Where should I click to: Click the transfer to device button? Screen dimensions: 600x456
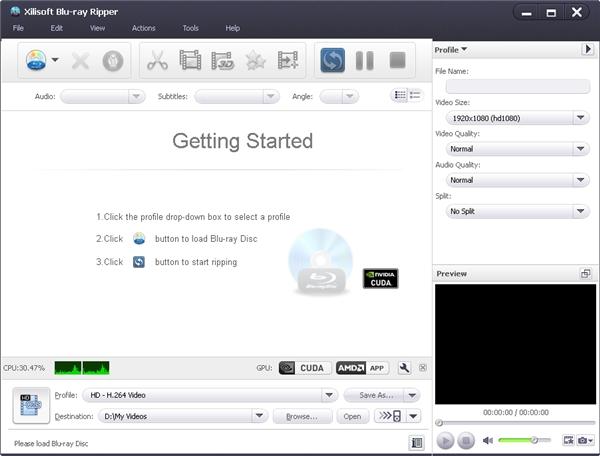pyautogui.click(x=390, y=416)
